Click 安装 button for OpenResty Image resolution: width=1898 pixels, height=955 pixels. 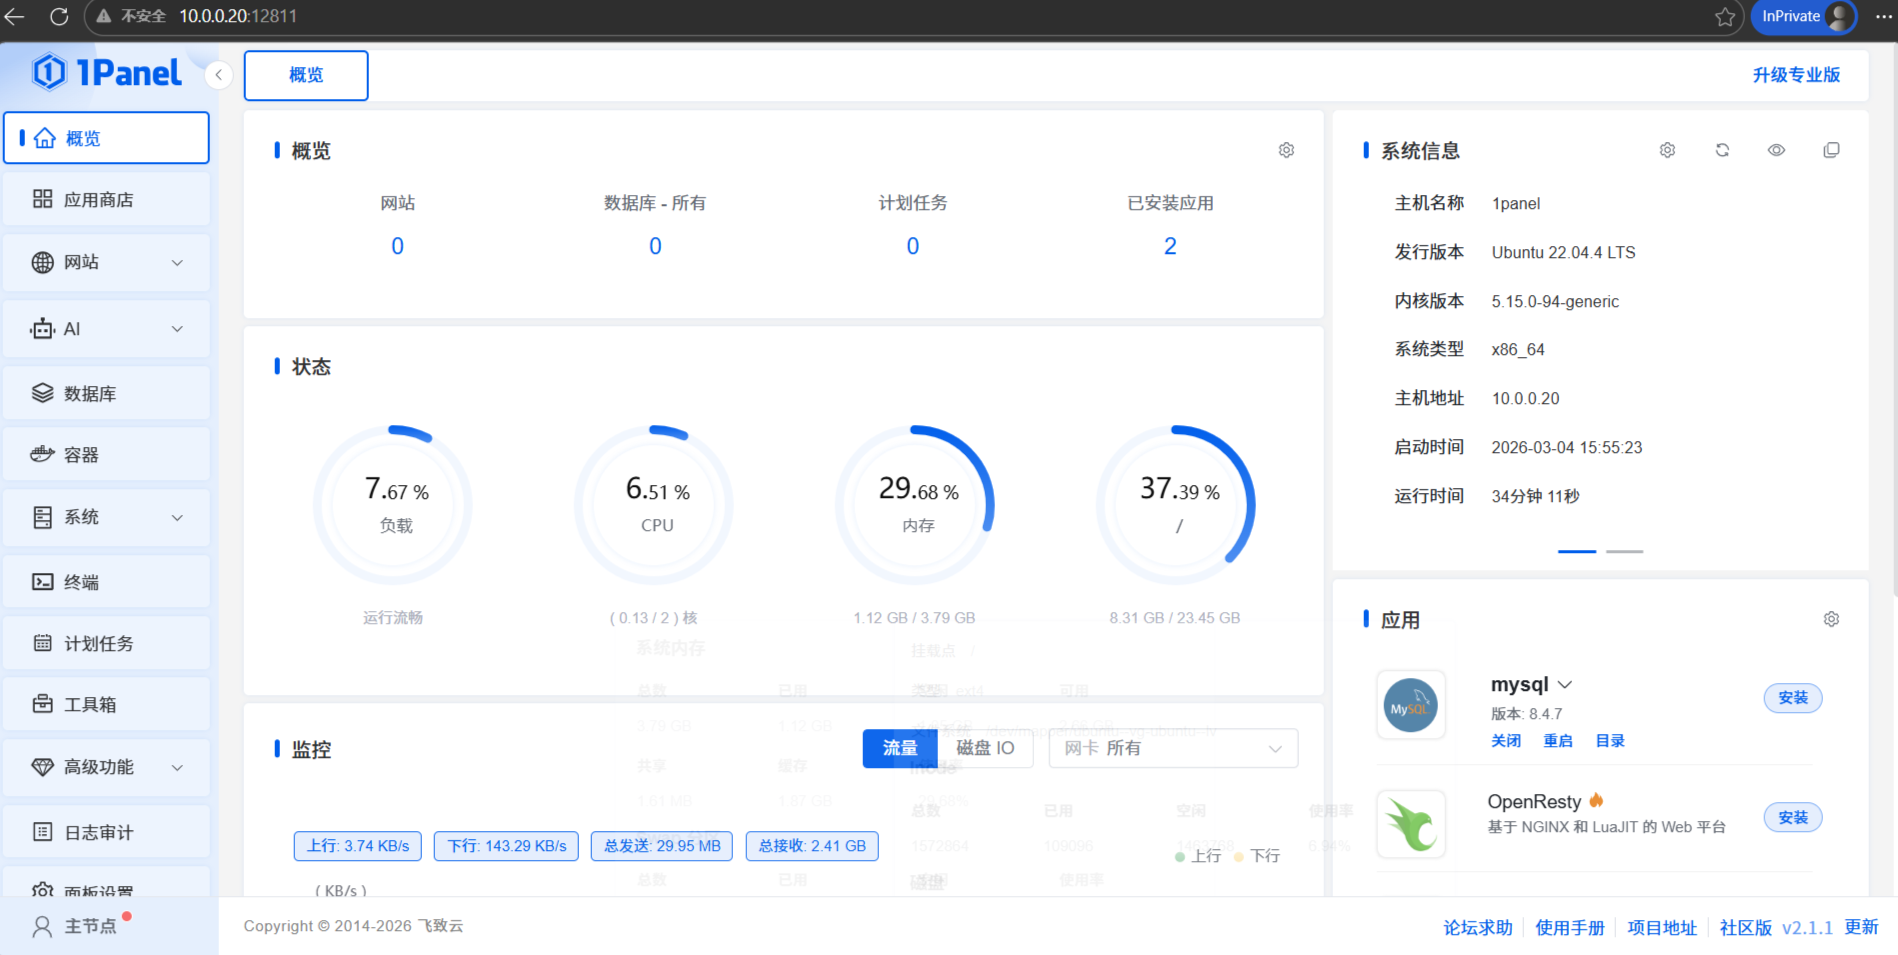(x=1792, y=817)
